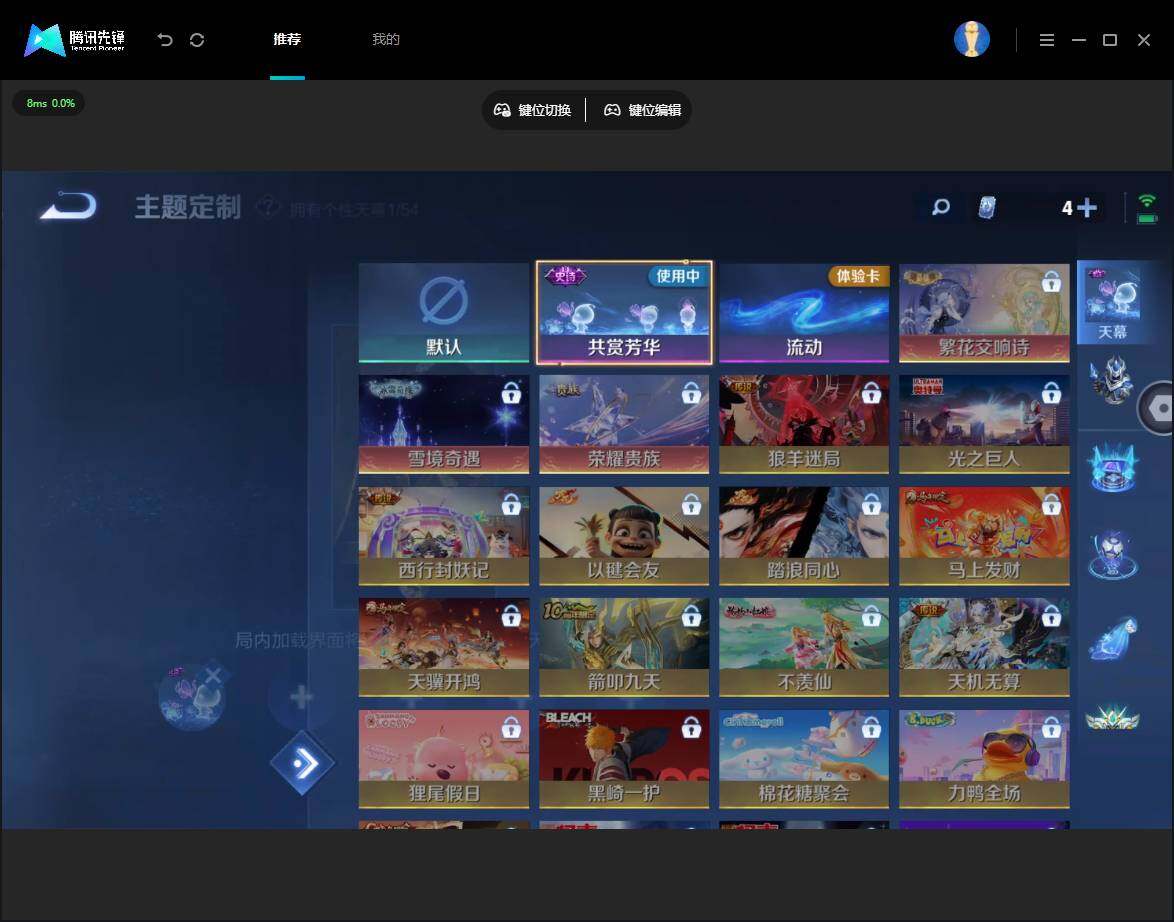Click the search magnifier icon
1174x922 pixels.
point(940,207)
